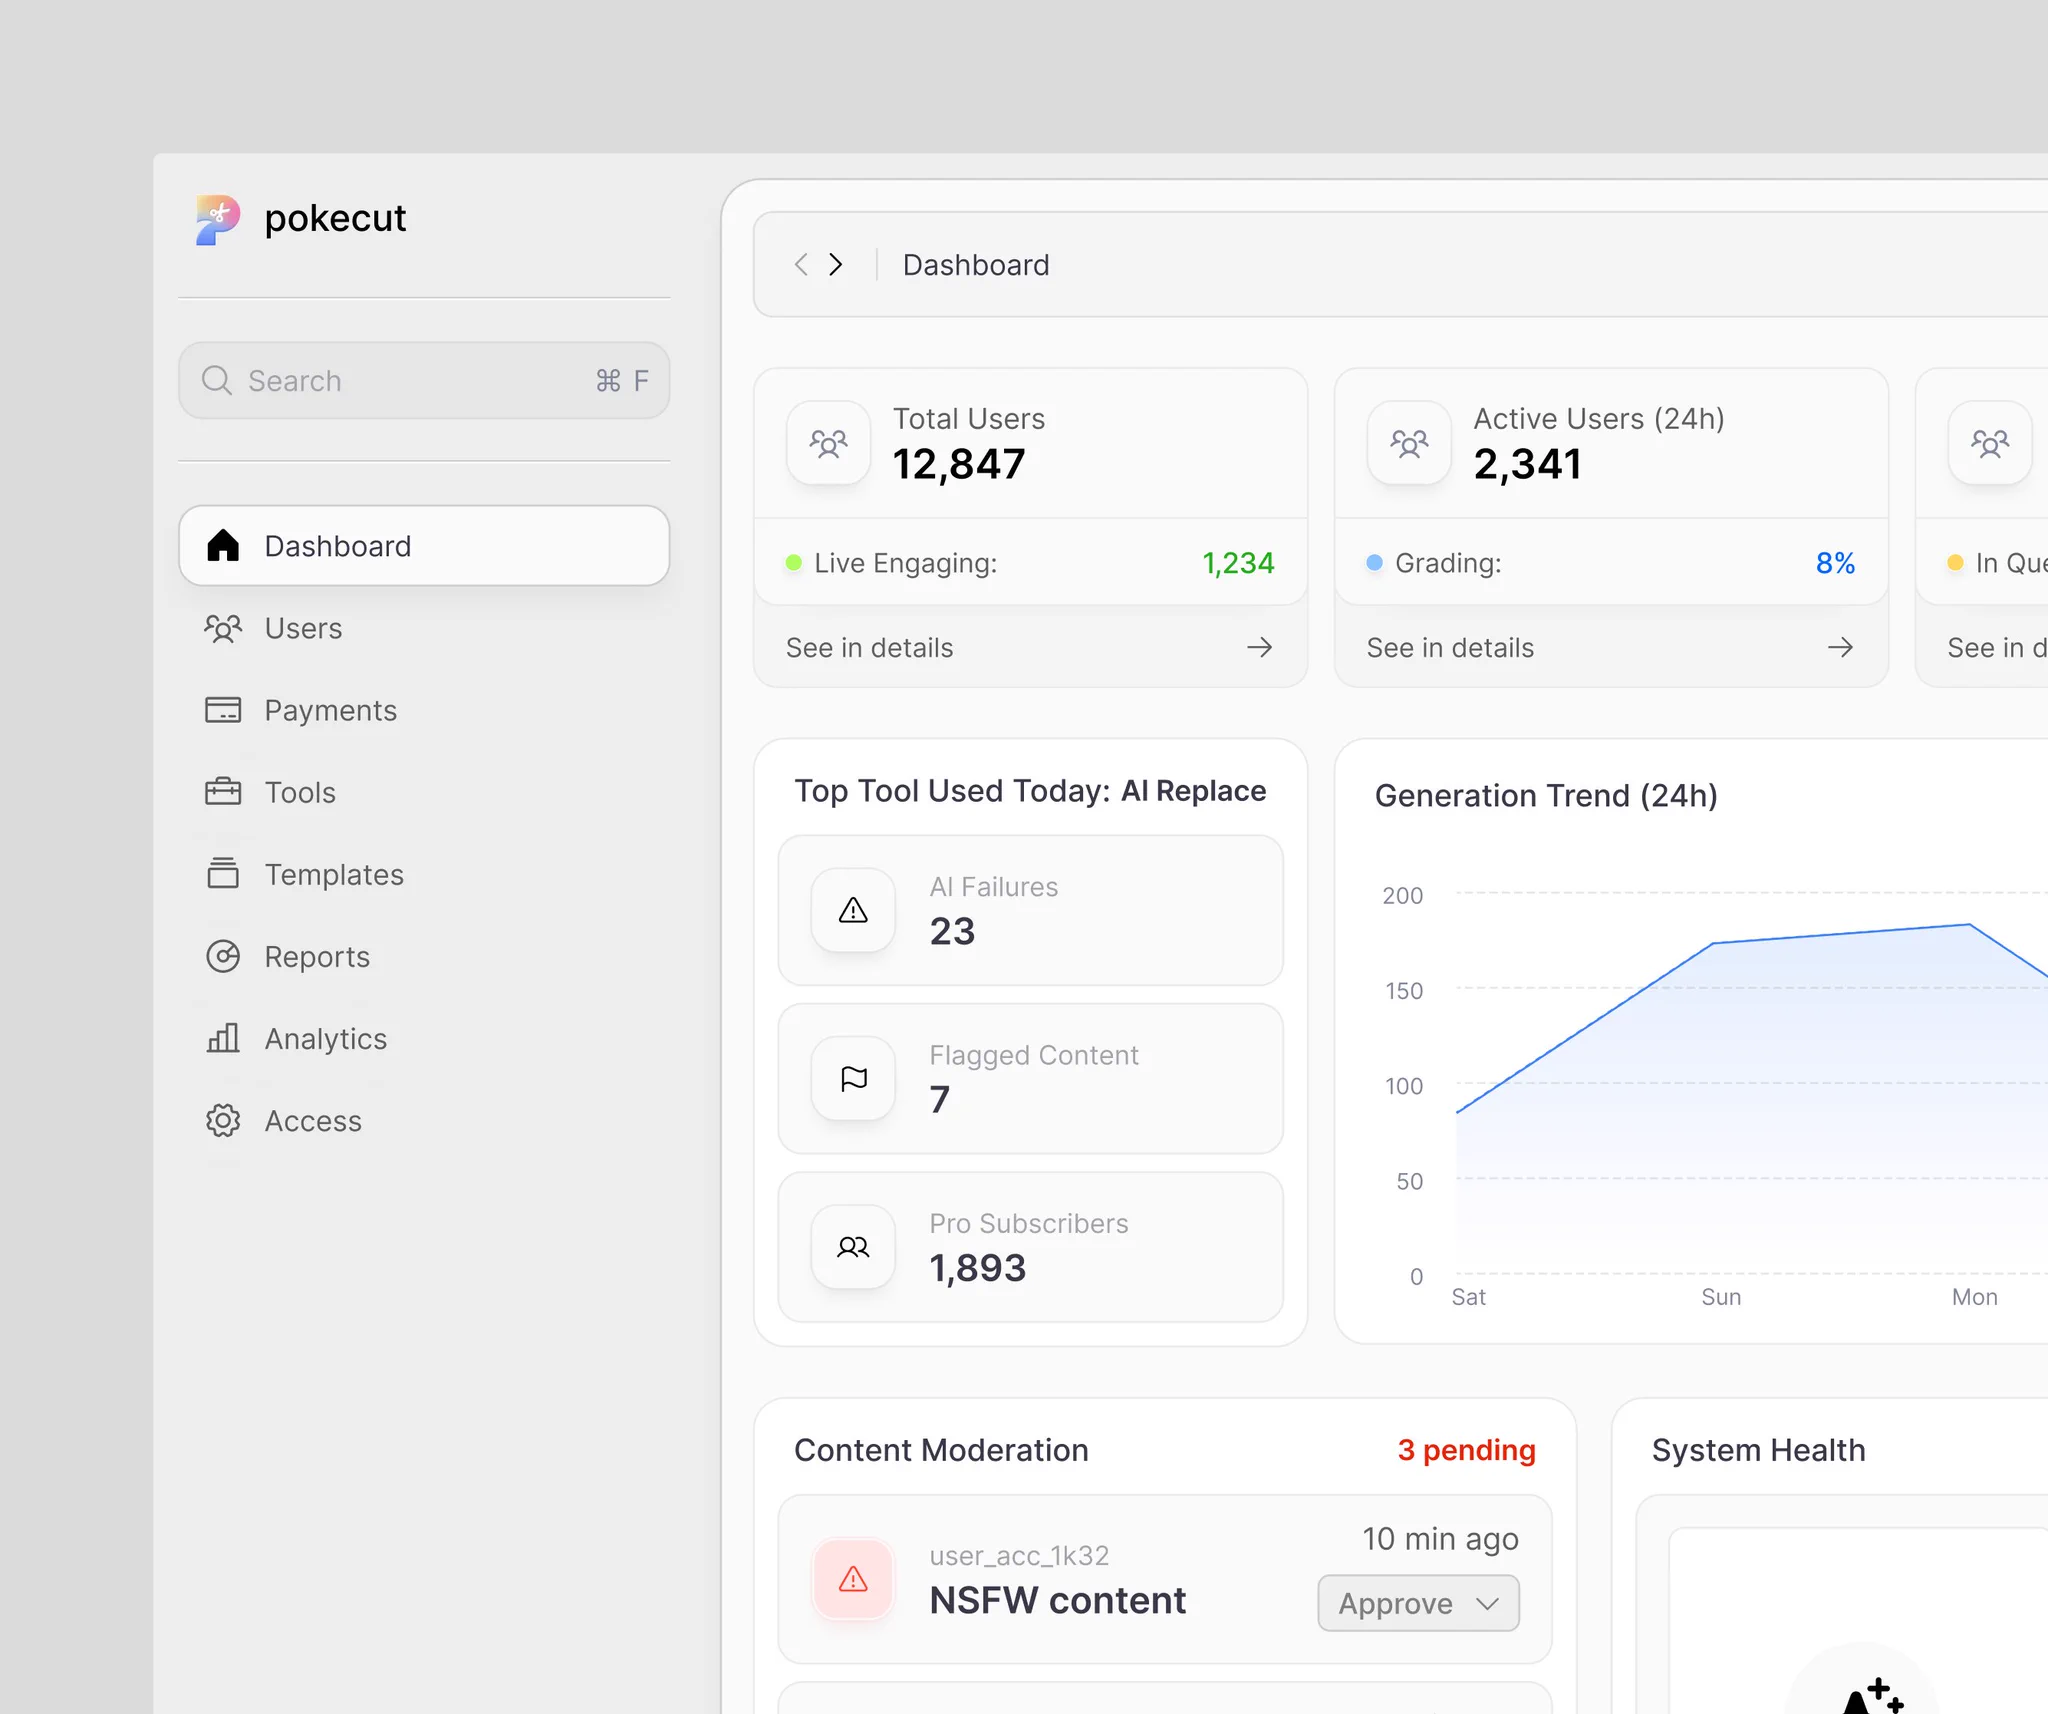Open the Tools menu item

(424, 792)
